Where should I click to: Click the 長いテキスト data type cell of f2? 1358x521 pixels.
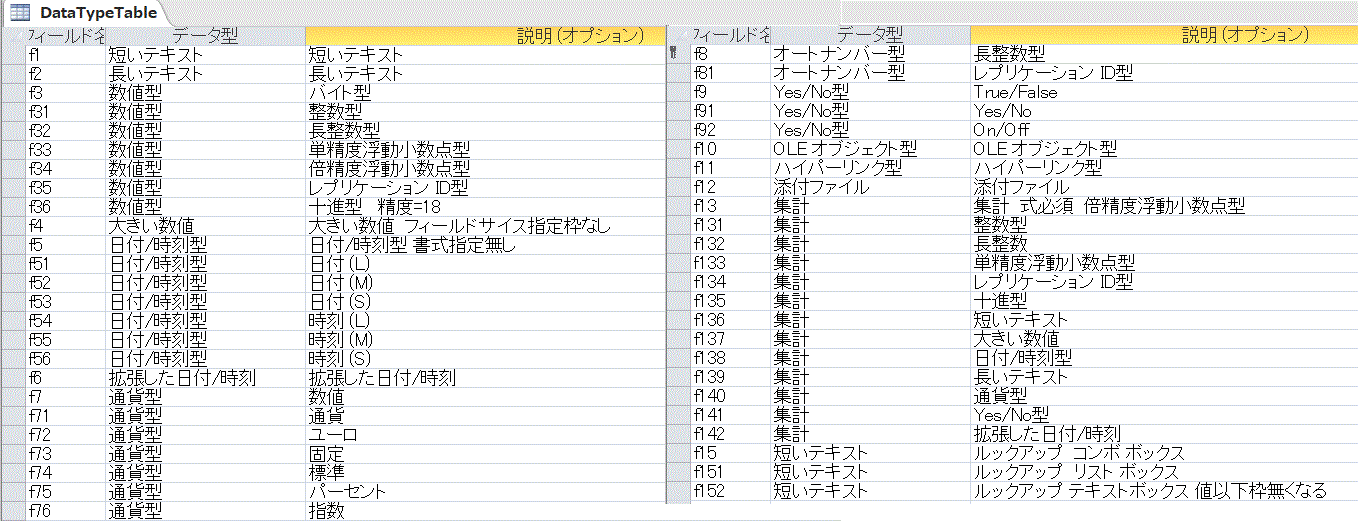coord(206,73)
